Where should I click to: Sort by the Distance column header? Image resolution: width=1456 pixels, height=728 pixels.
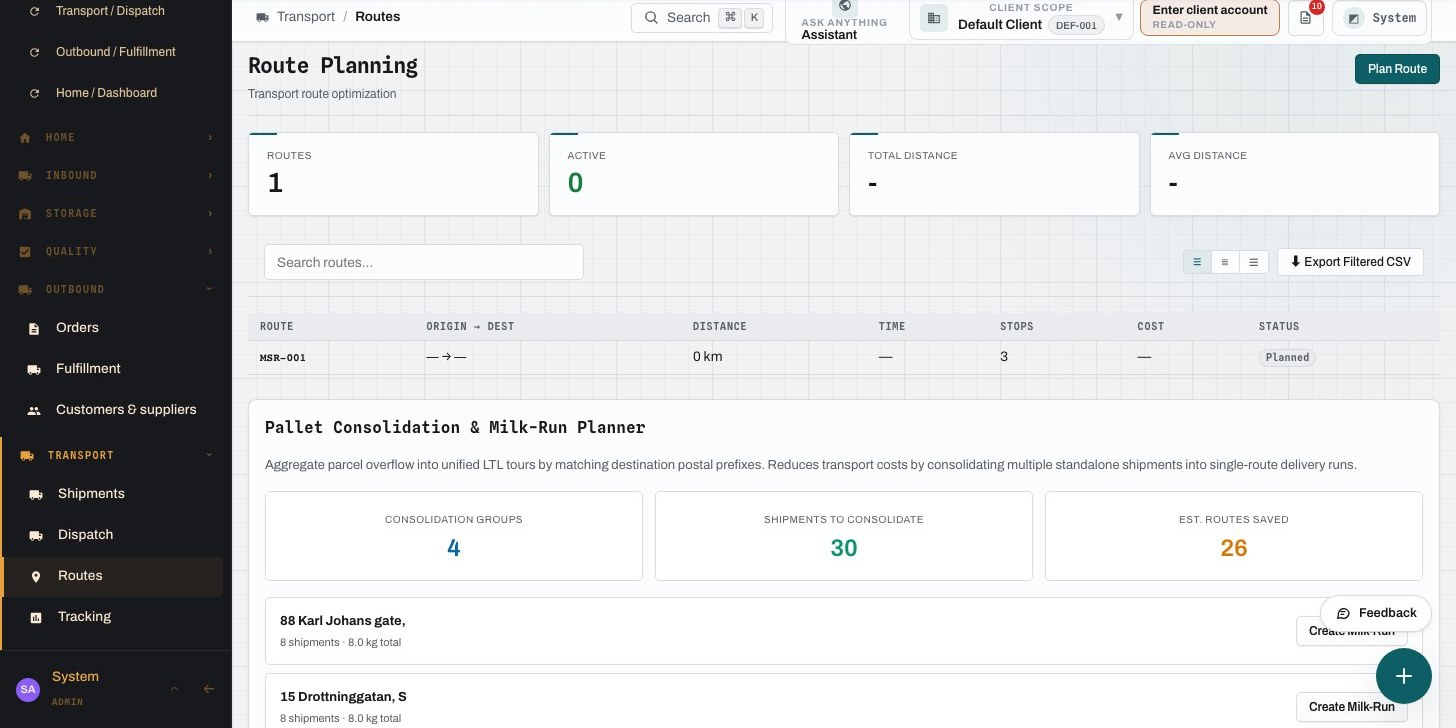coord(719,327)
